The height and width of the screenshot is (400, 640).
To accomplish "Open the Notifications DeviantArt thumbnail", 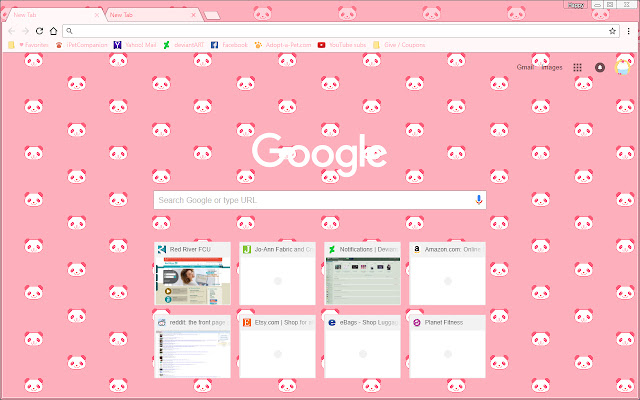I will point(362,273).
